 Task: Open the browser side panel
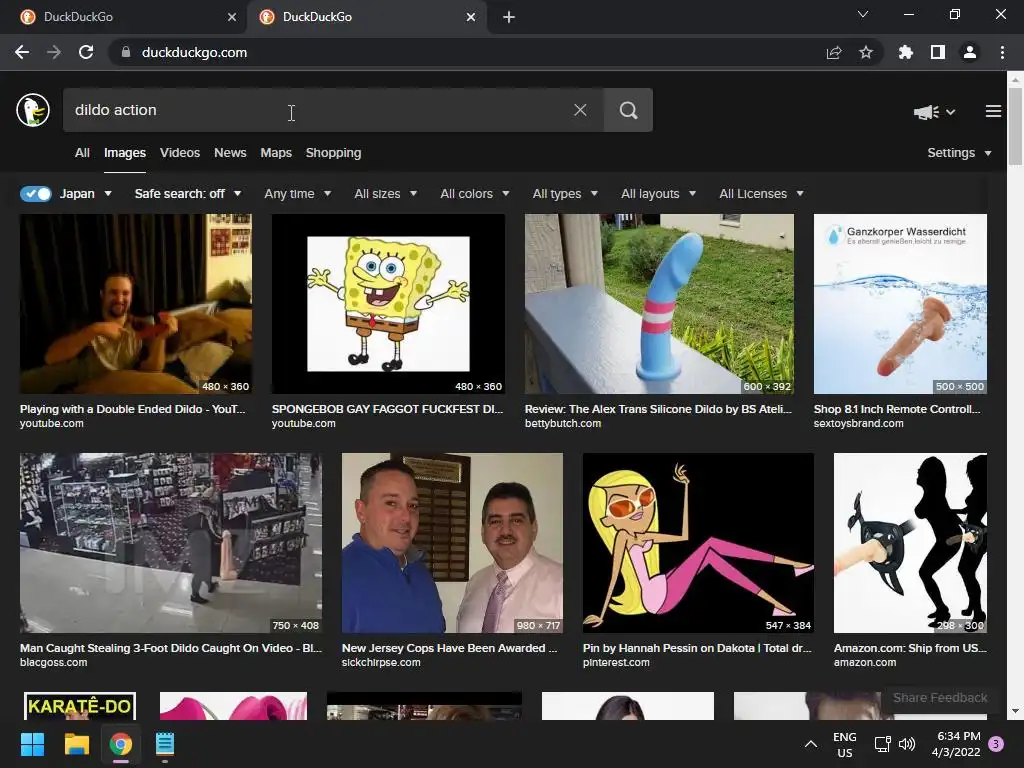point(938,52)
